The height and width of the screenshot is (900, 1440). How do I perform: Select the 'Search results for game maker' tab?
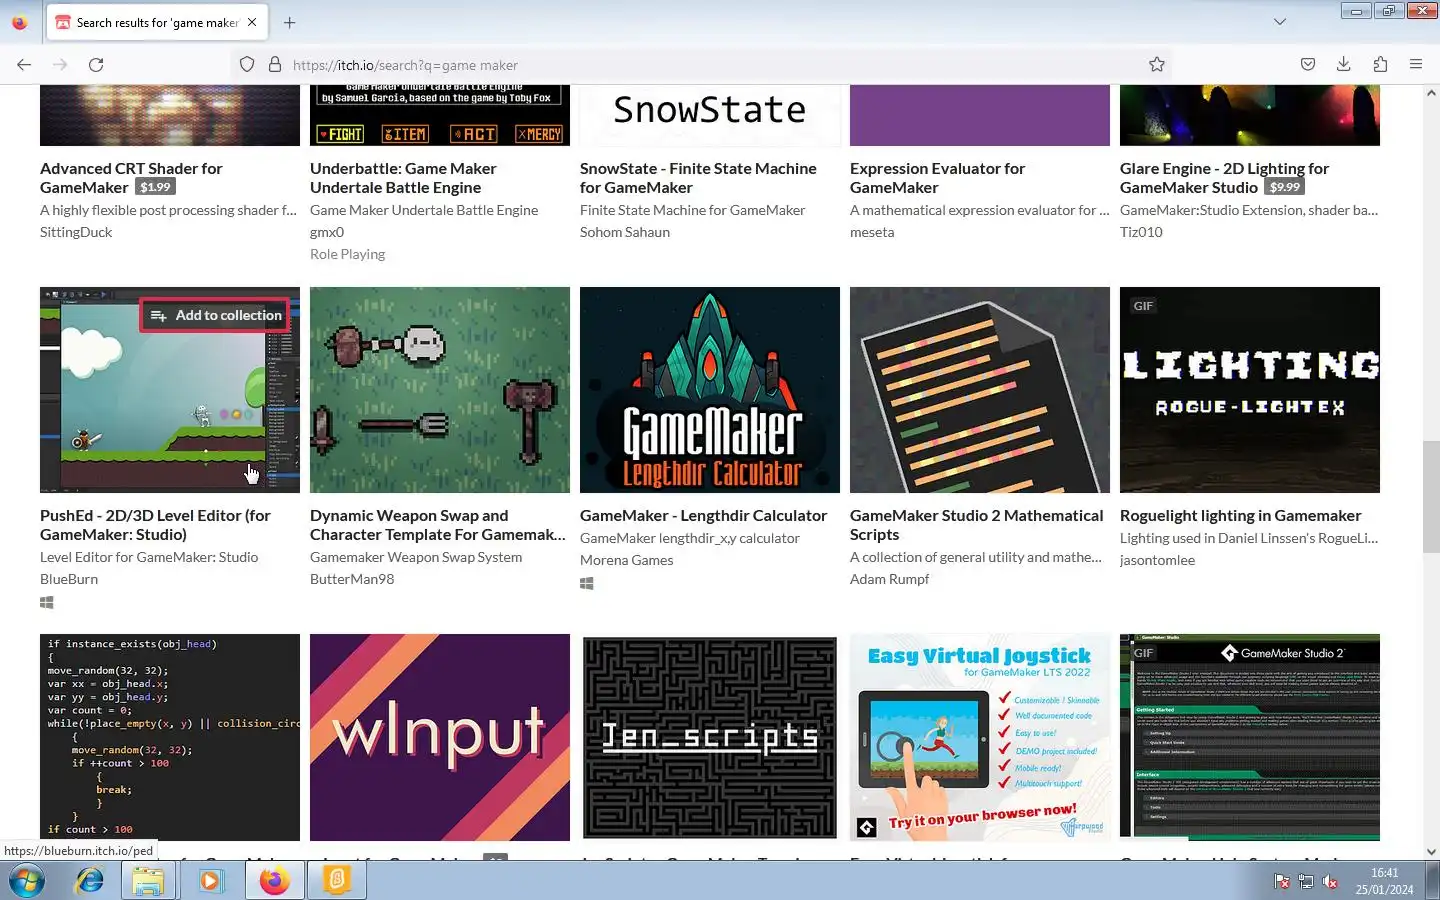coord(157,22)
